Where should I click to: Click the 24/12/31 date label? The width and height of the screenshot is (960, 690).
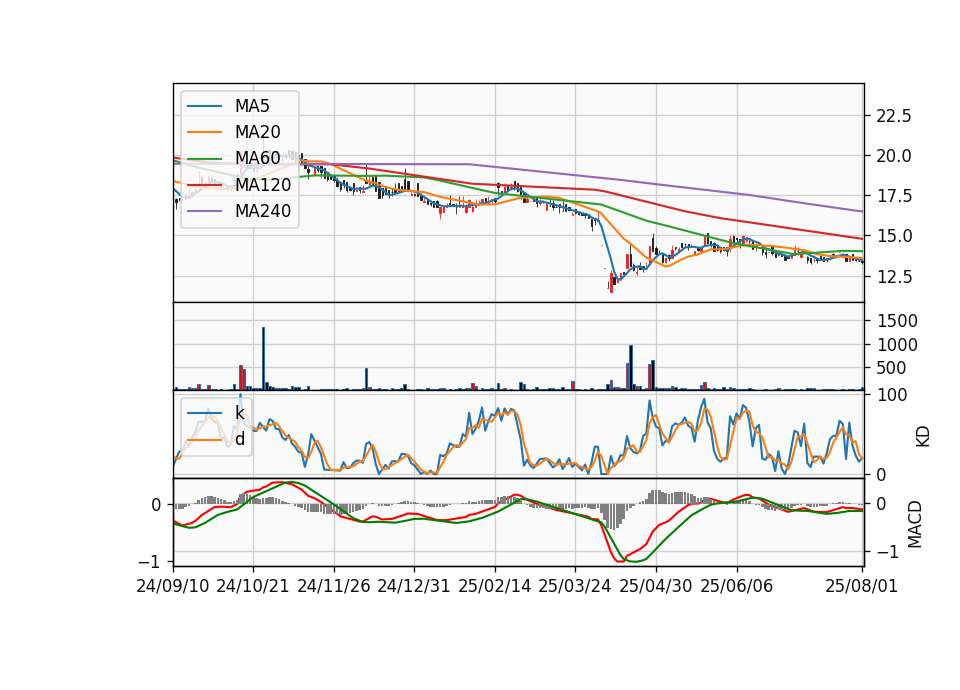pos(413,586)
